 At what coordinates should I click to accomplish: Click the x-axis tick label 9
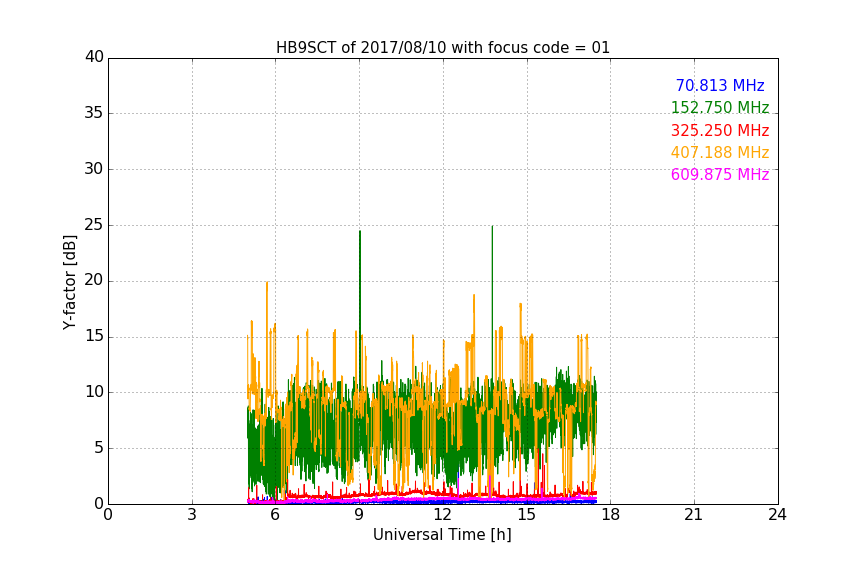coord(359,515)
